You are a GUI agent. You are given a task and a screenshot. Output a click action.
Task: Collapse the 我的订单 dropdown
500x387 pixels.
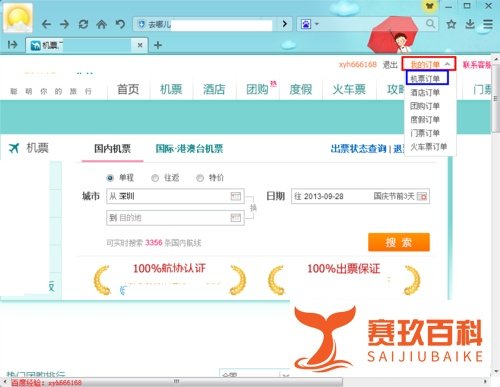coord(429,64)
